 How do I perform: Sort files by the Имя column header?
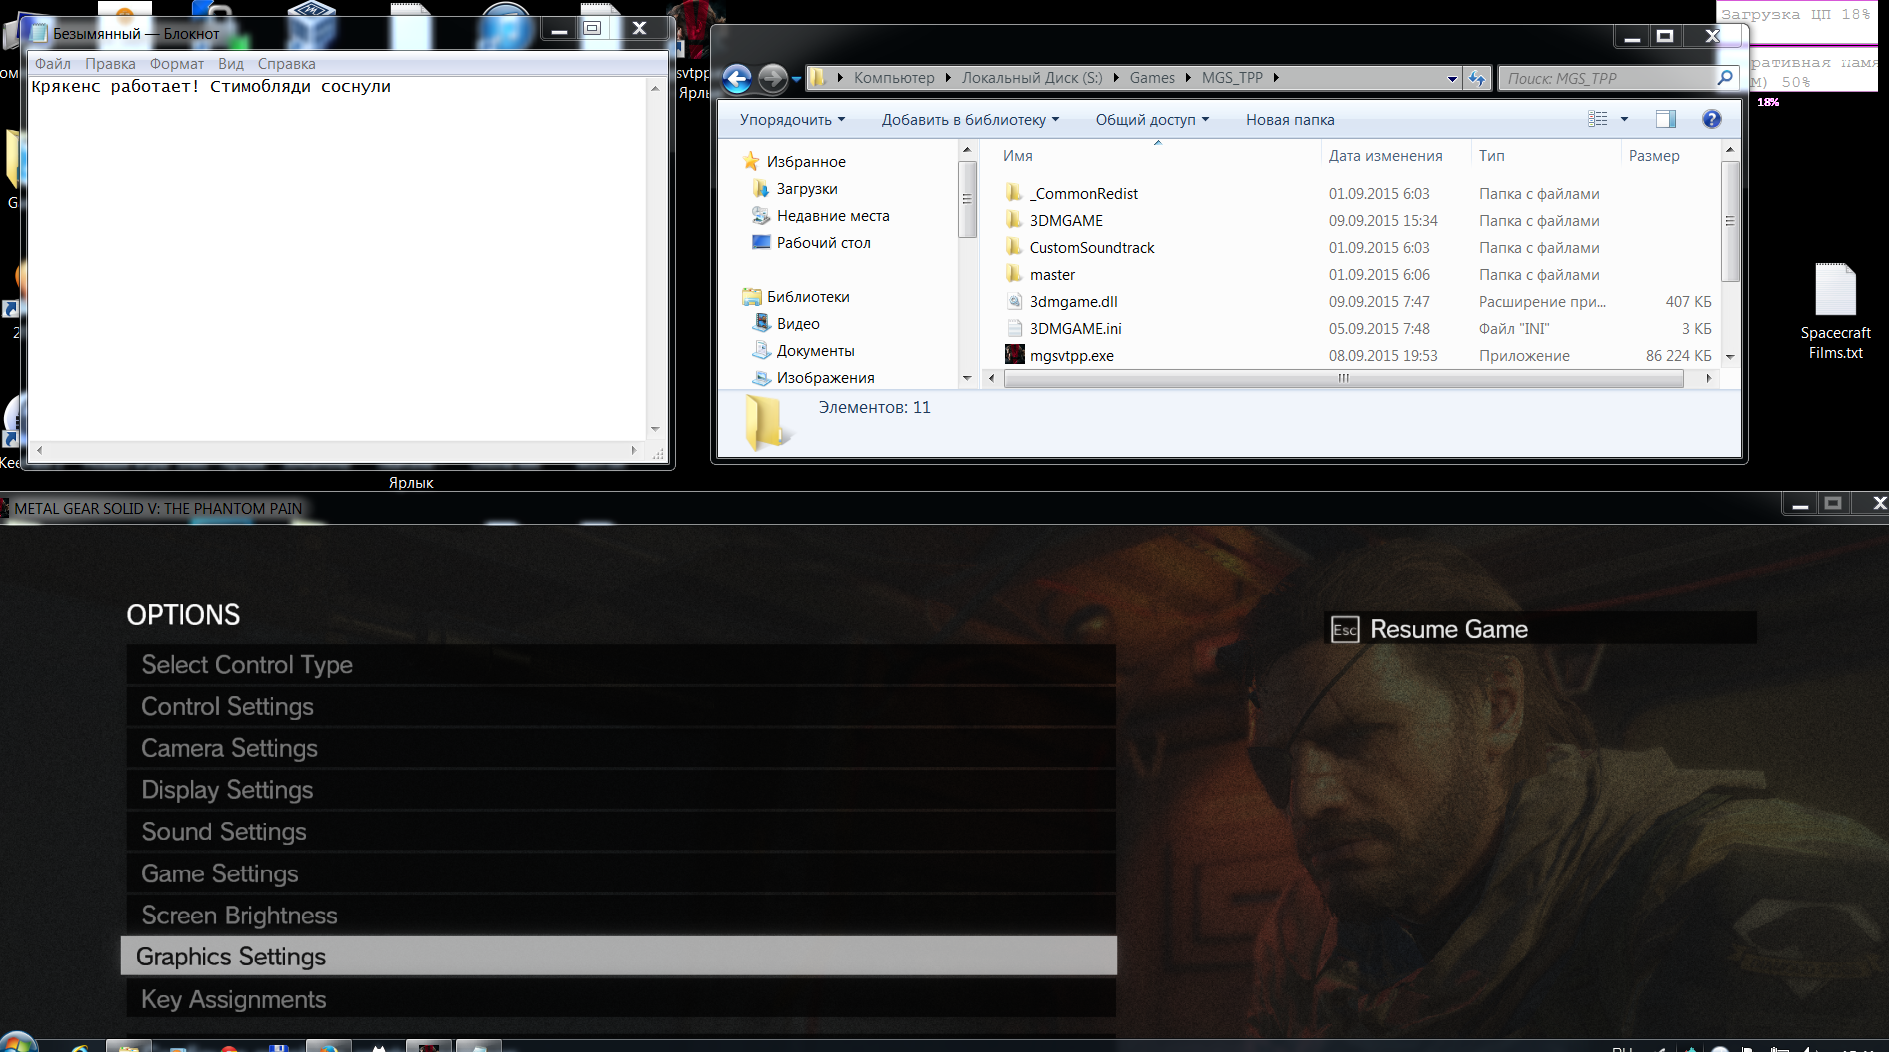(1157, 155)
